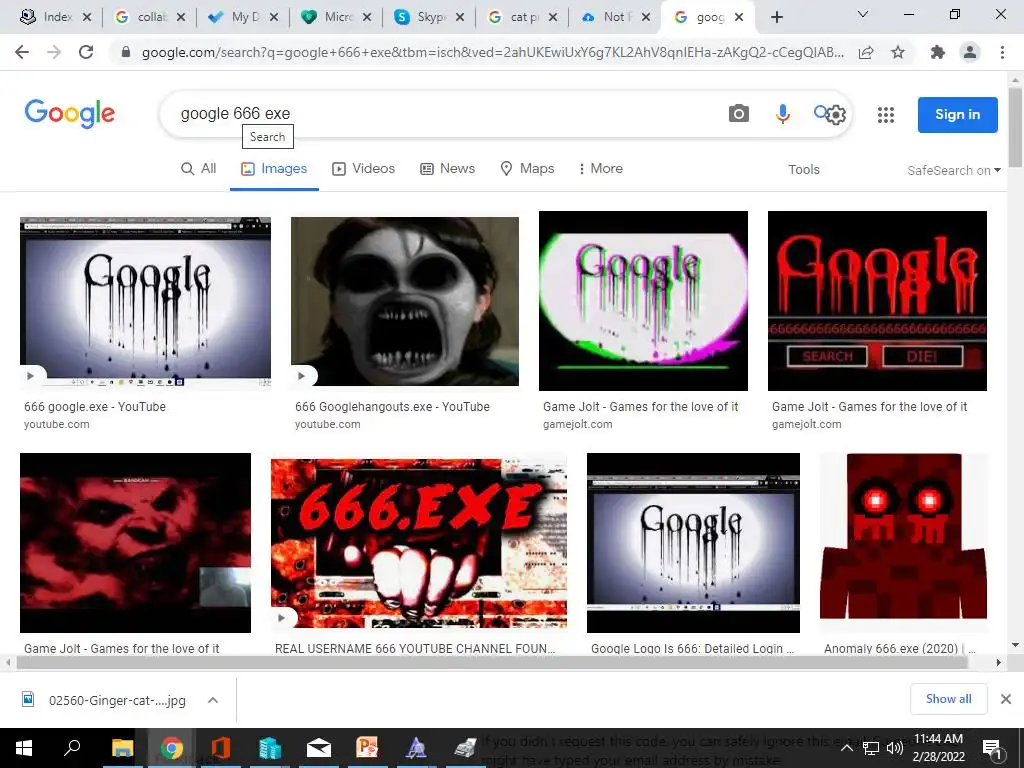This screenshot has height=768, width=1024.
Task: Open Chrome extensions puzzle icon
Action: click(938, 52)
